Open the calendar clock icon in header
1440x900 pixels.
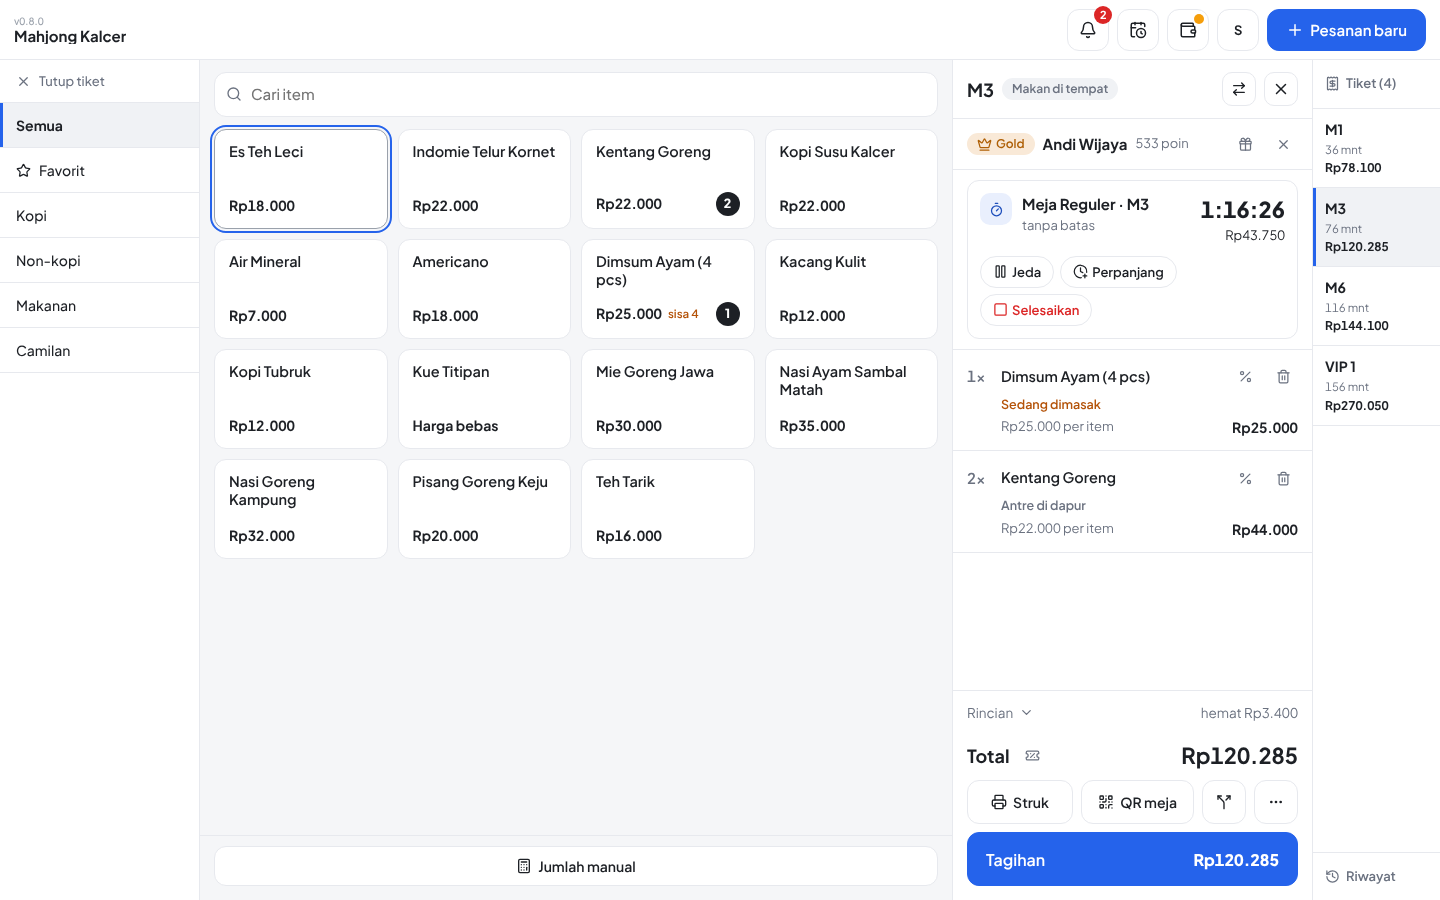(1138, 30)
